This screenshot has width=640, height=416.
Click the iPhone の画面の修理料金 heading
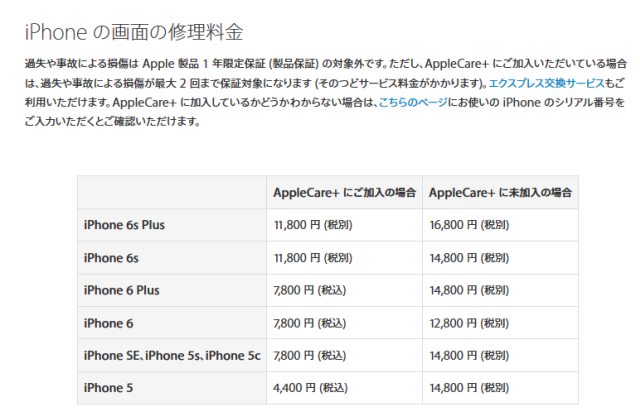click(x=134, y=32)
